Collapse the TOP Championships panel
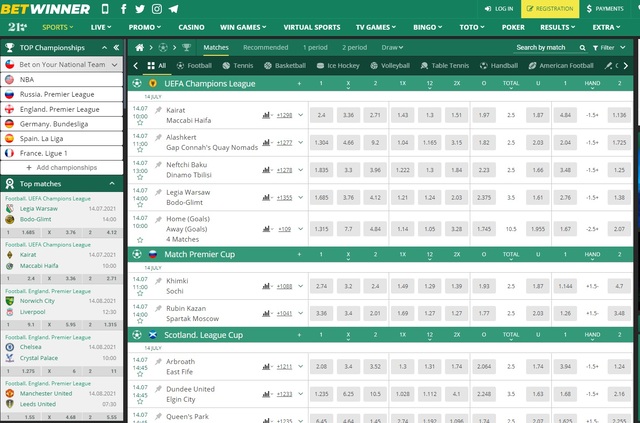 (x=104, y=48)
